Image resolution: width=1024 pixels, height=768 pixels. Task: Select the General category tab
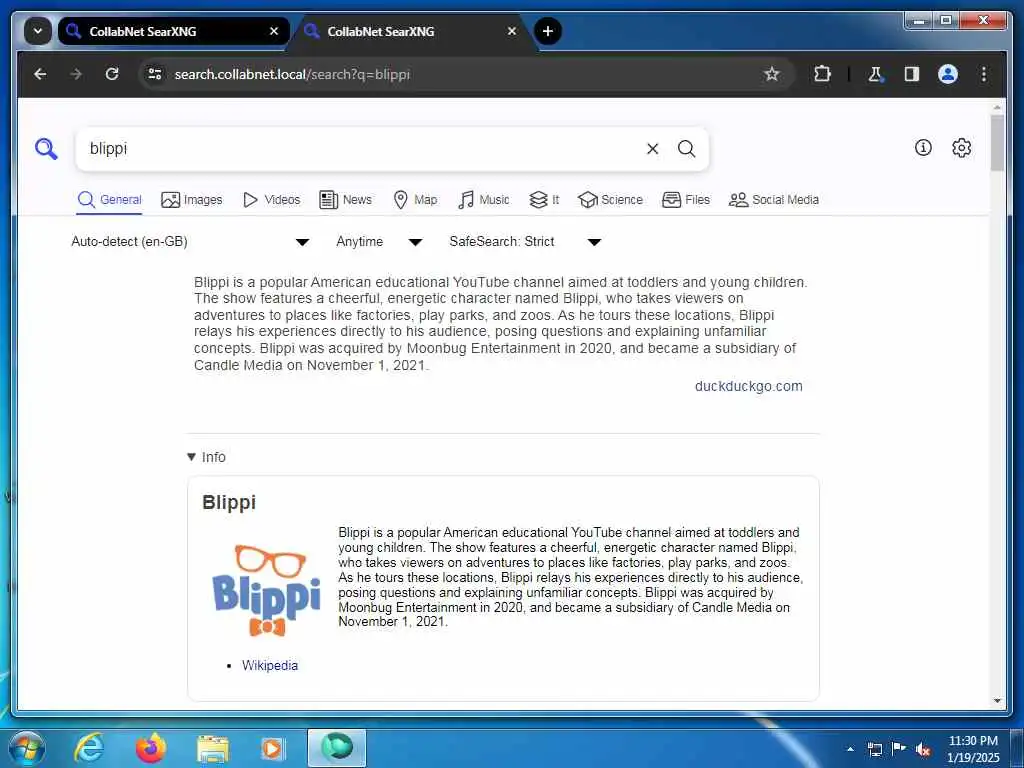[110, 200]
